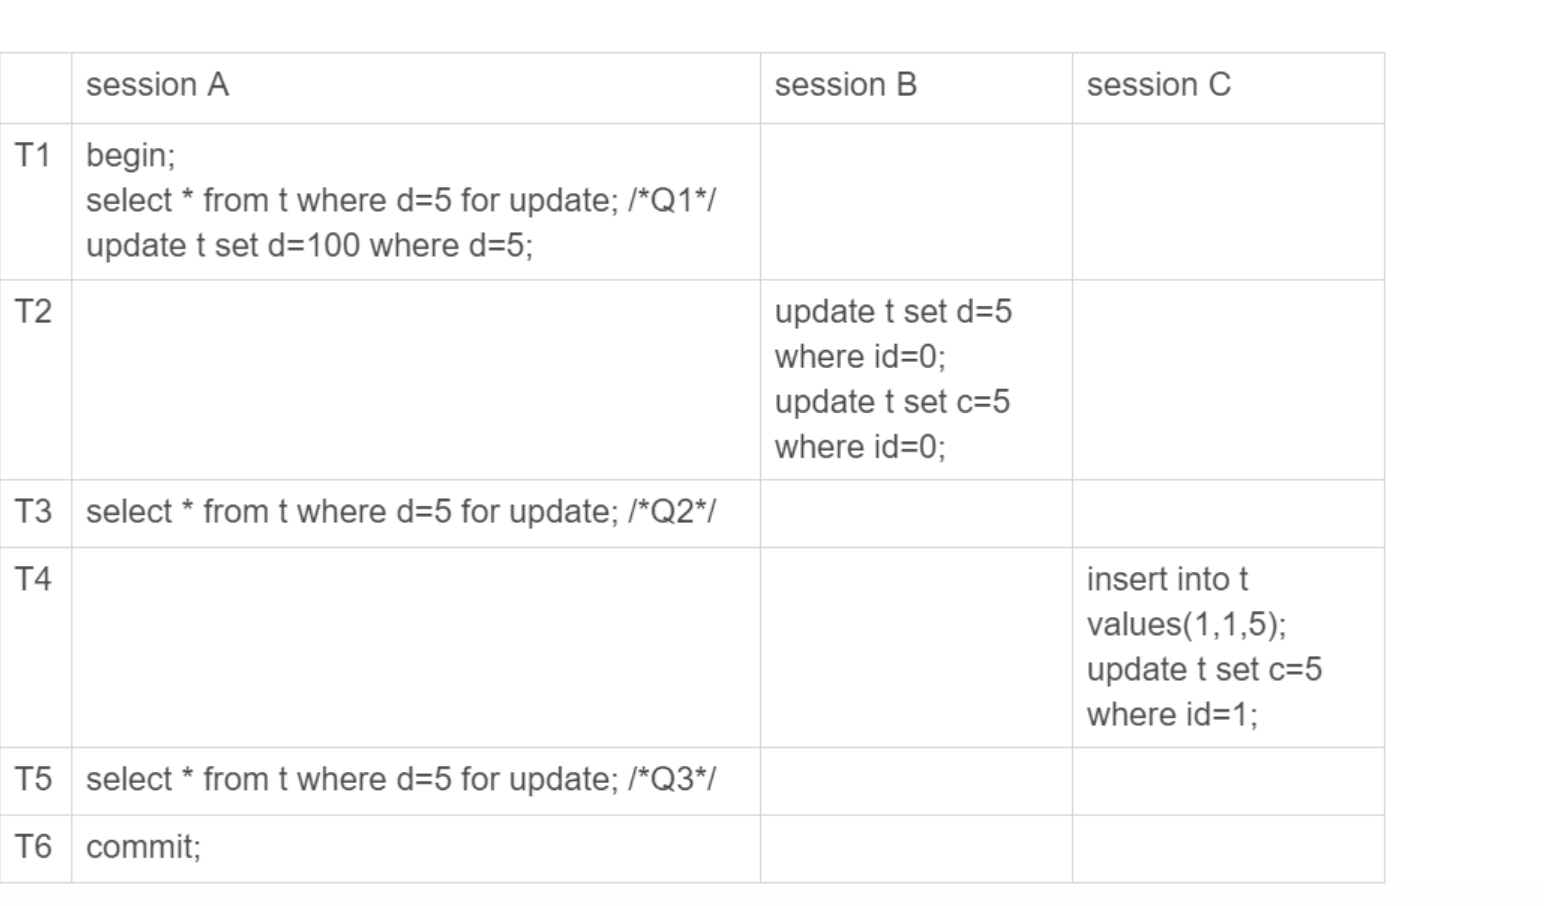Click session B's update t set d=5 text
The width and height of the screenshot is (1544, 906).
tap(893, 311)
